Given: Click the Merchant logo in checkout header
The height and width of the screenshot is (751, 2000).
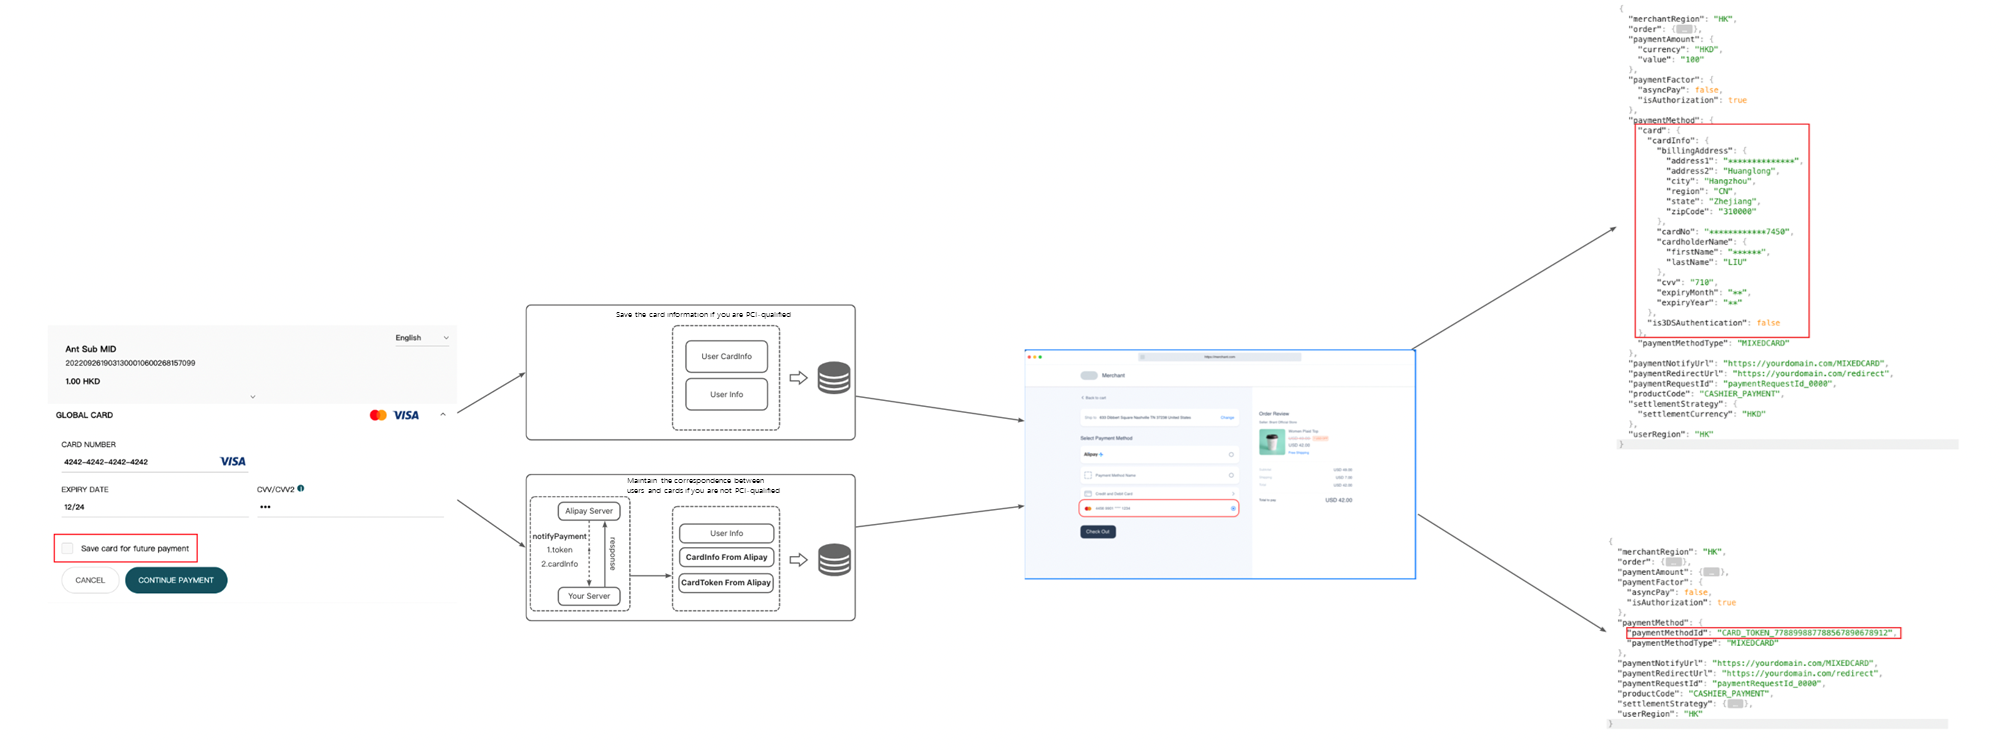Looking at the screenshot, I should (1089, 376).
